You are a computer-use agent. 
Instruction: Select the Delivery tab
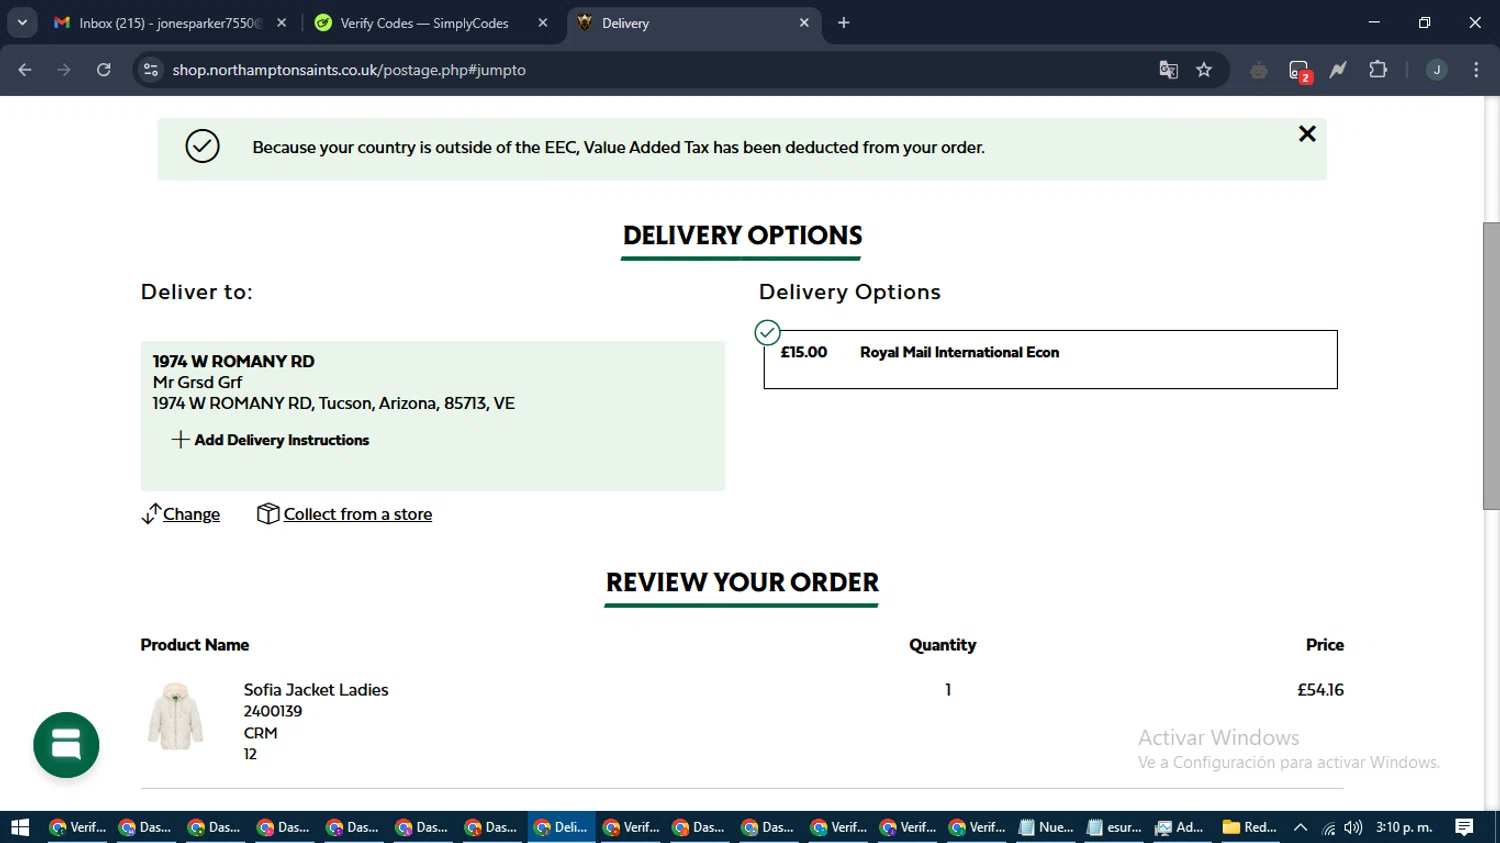pos(693,23)
